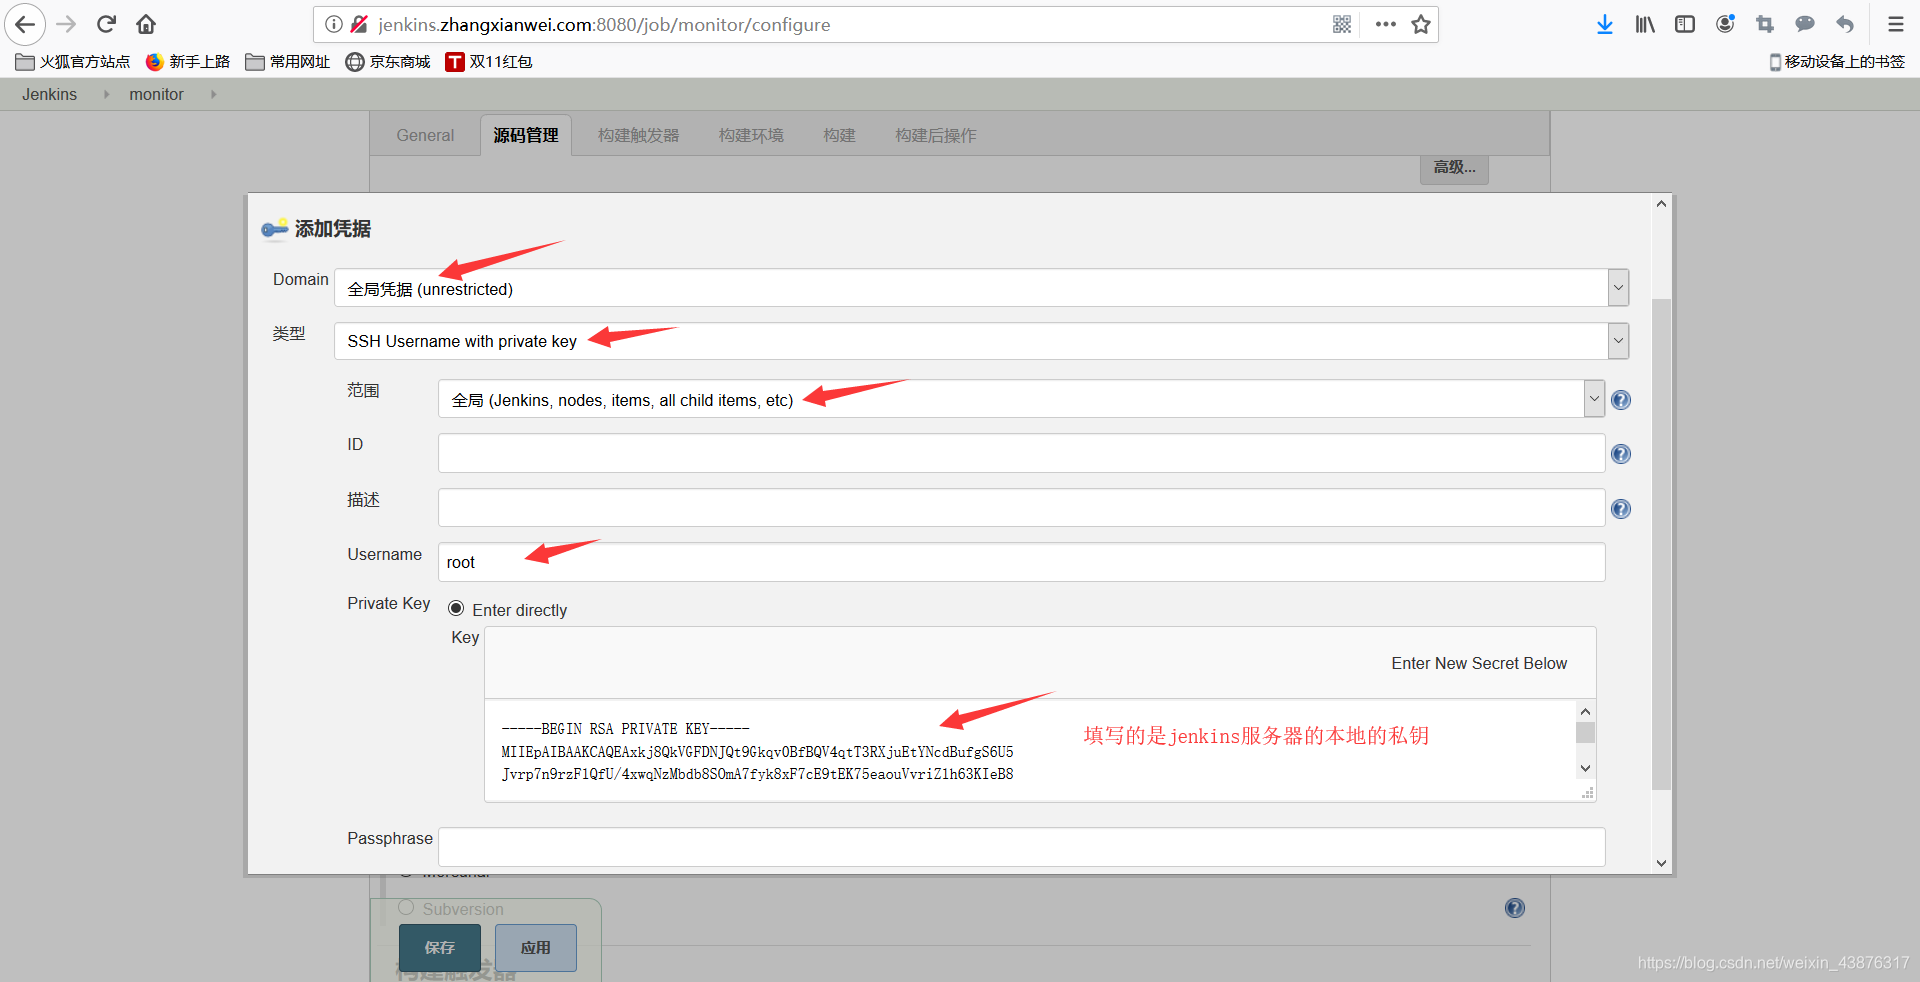Click the QR code icon in the address bar
Screen dimensions: 1920x982
[1342, 24]
